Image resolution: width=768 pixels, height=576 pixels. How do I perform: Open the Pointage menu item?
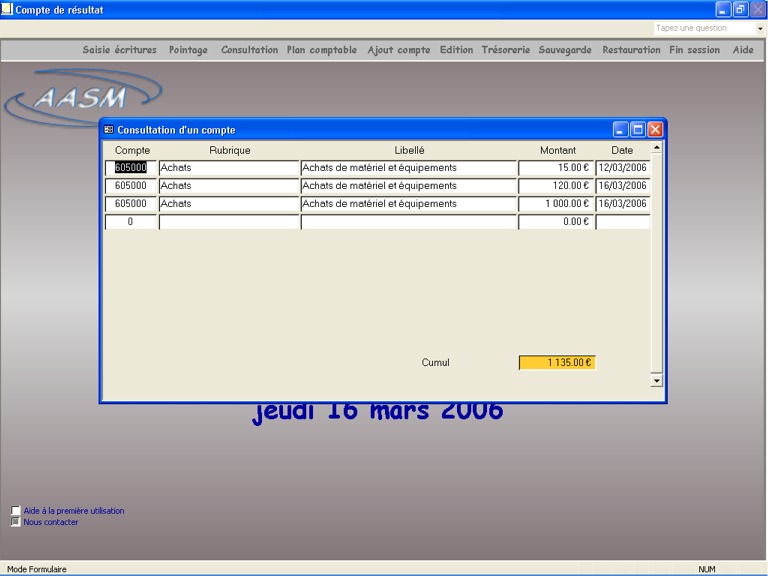click(188, 50)
